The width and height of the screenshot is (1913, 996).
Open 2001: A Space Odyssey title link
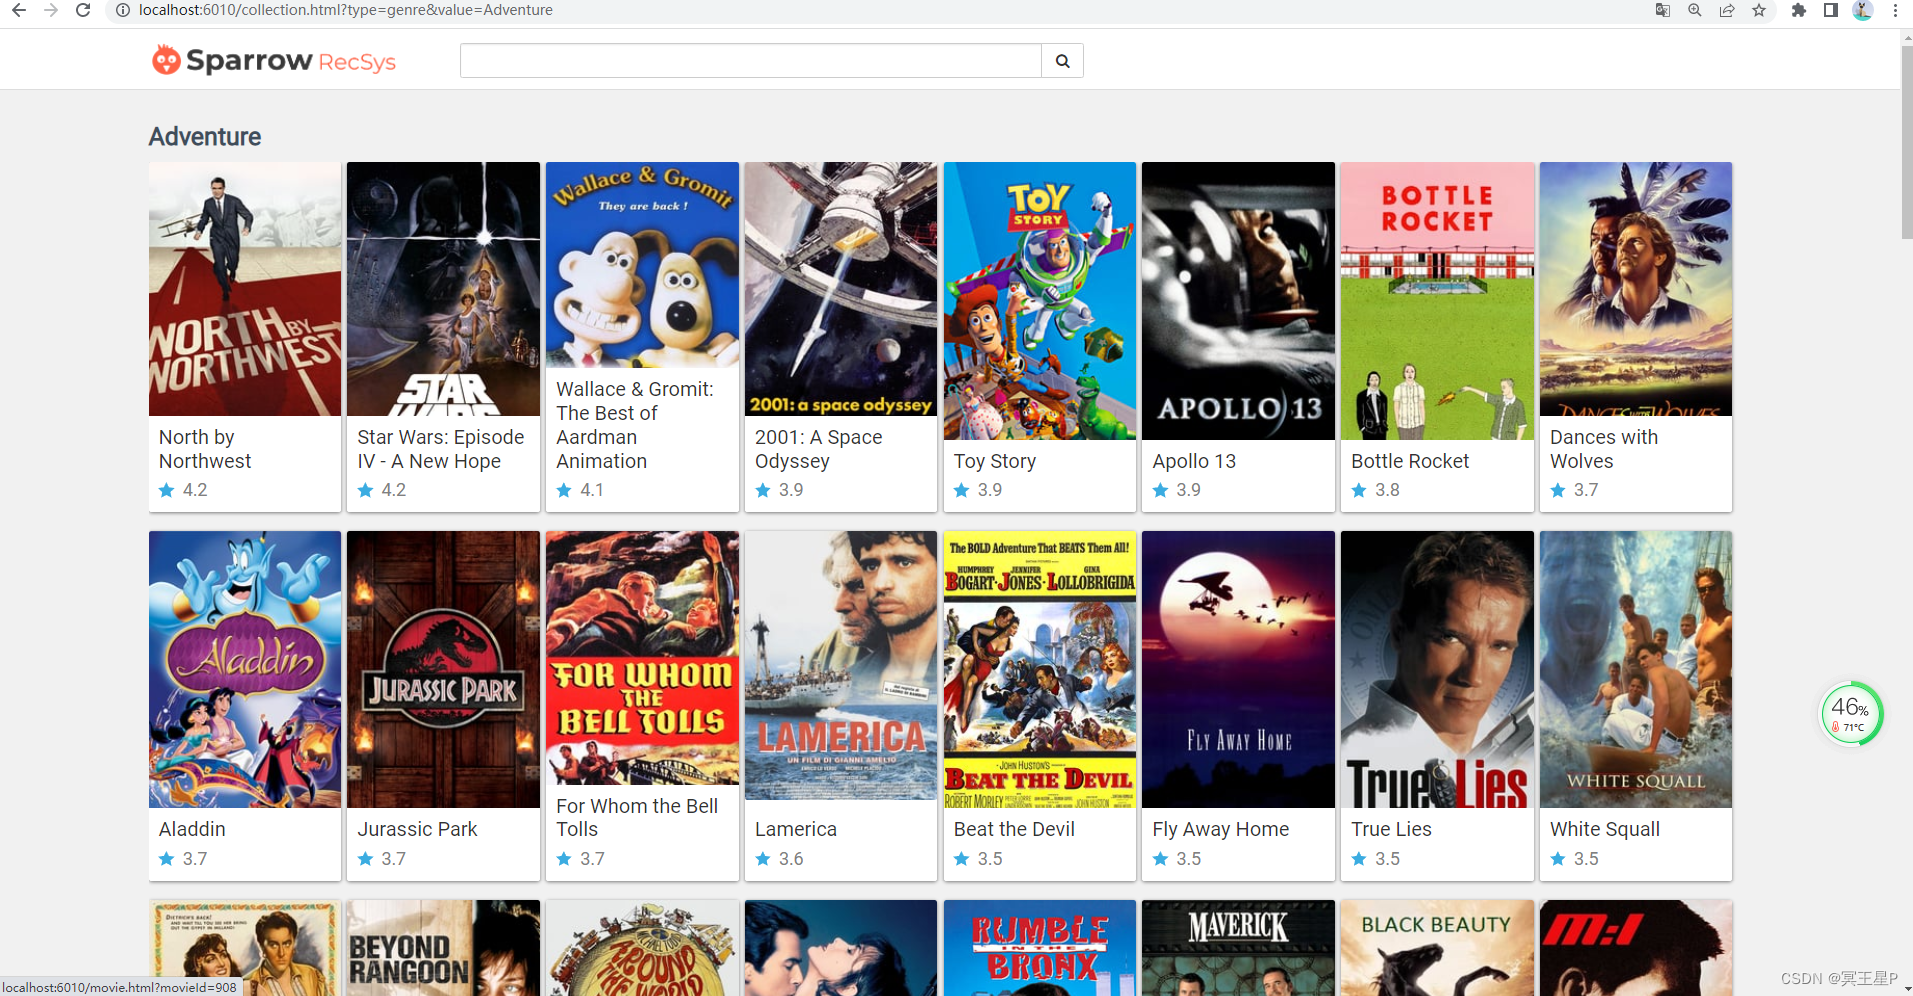[x=818, y=449]
